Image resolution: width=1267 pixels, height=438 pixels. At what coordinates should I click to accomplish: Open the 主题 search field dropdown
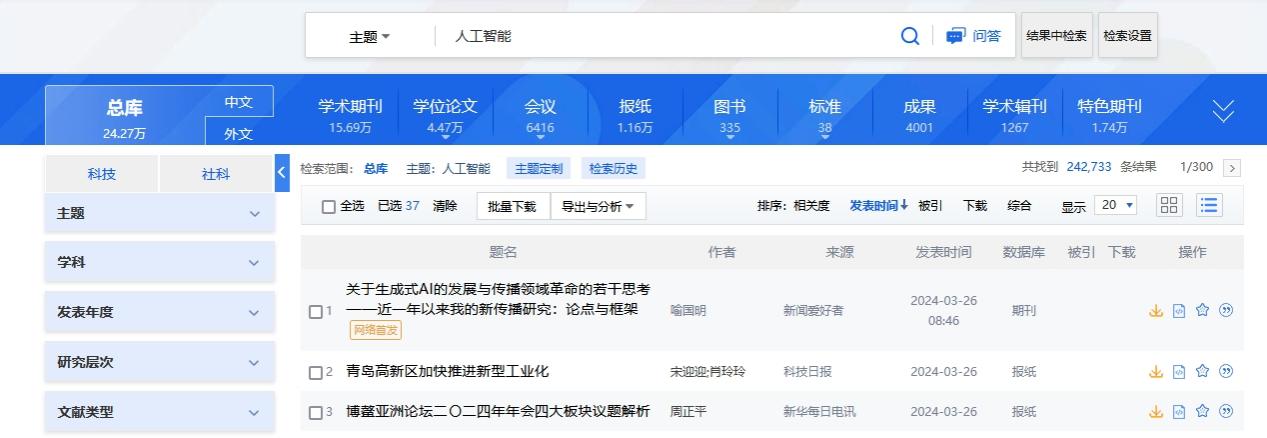369,37
